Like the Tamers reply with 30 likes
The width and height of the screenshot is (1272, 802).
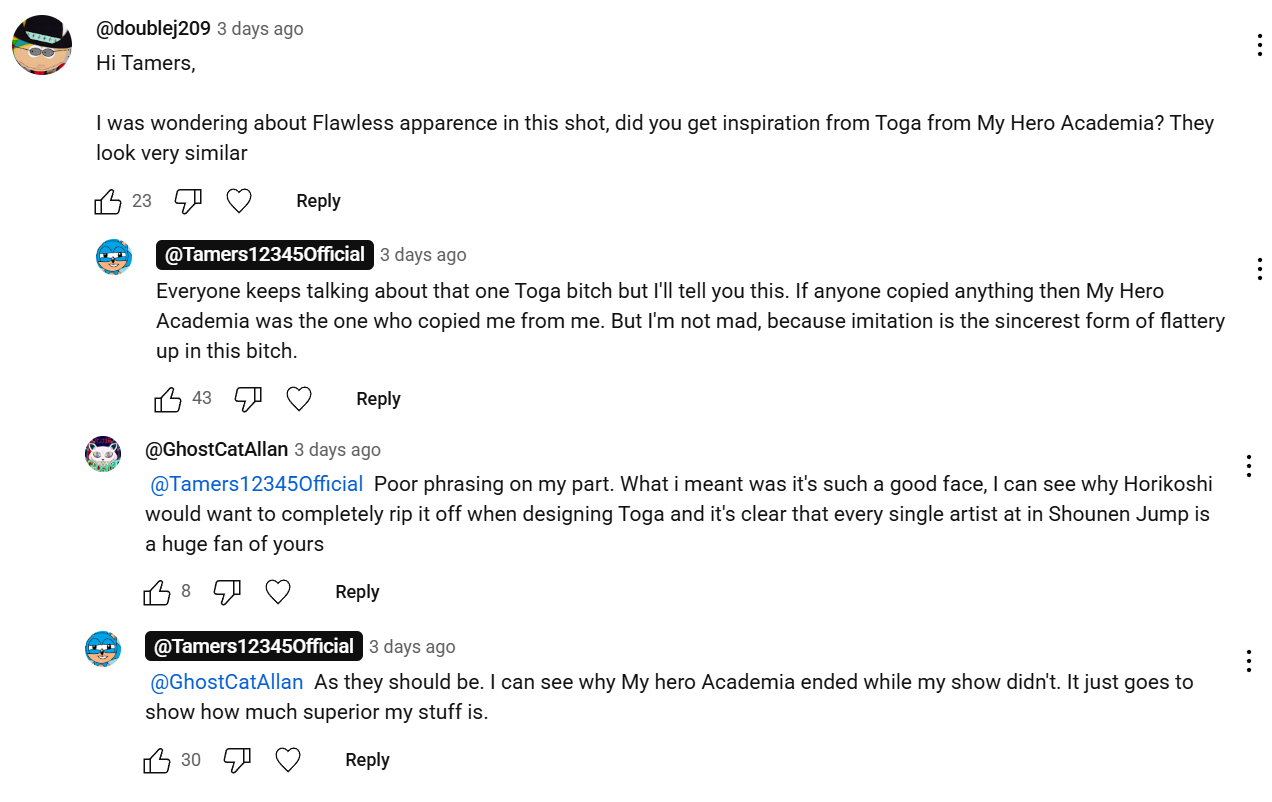click(x=157, y=761)
